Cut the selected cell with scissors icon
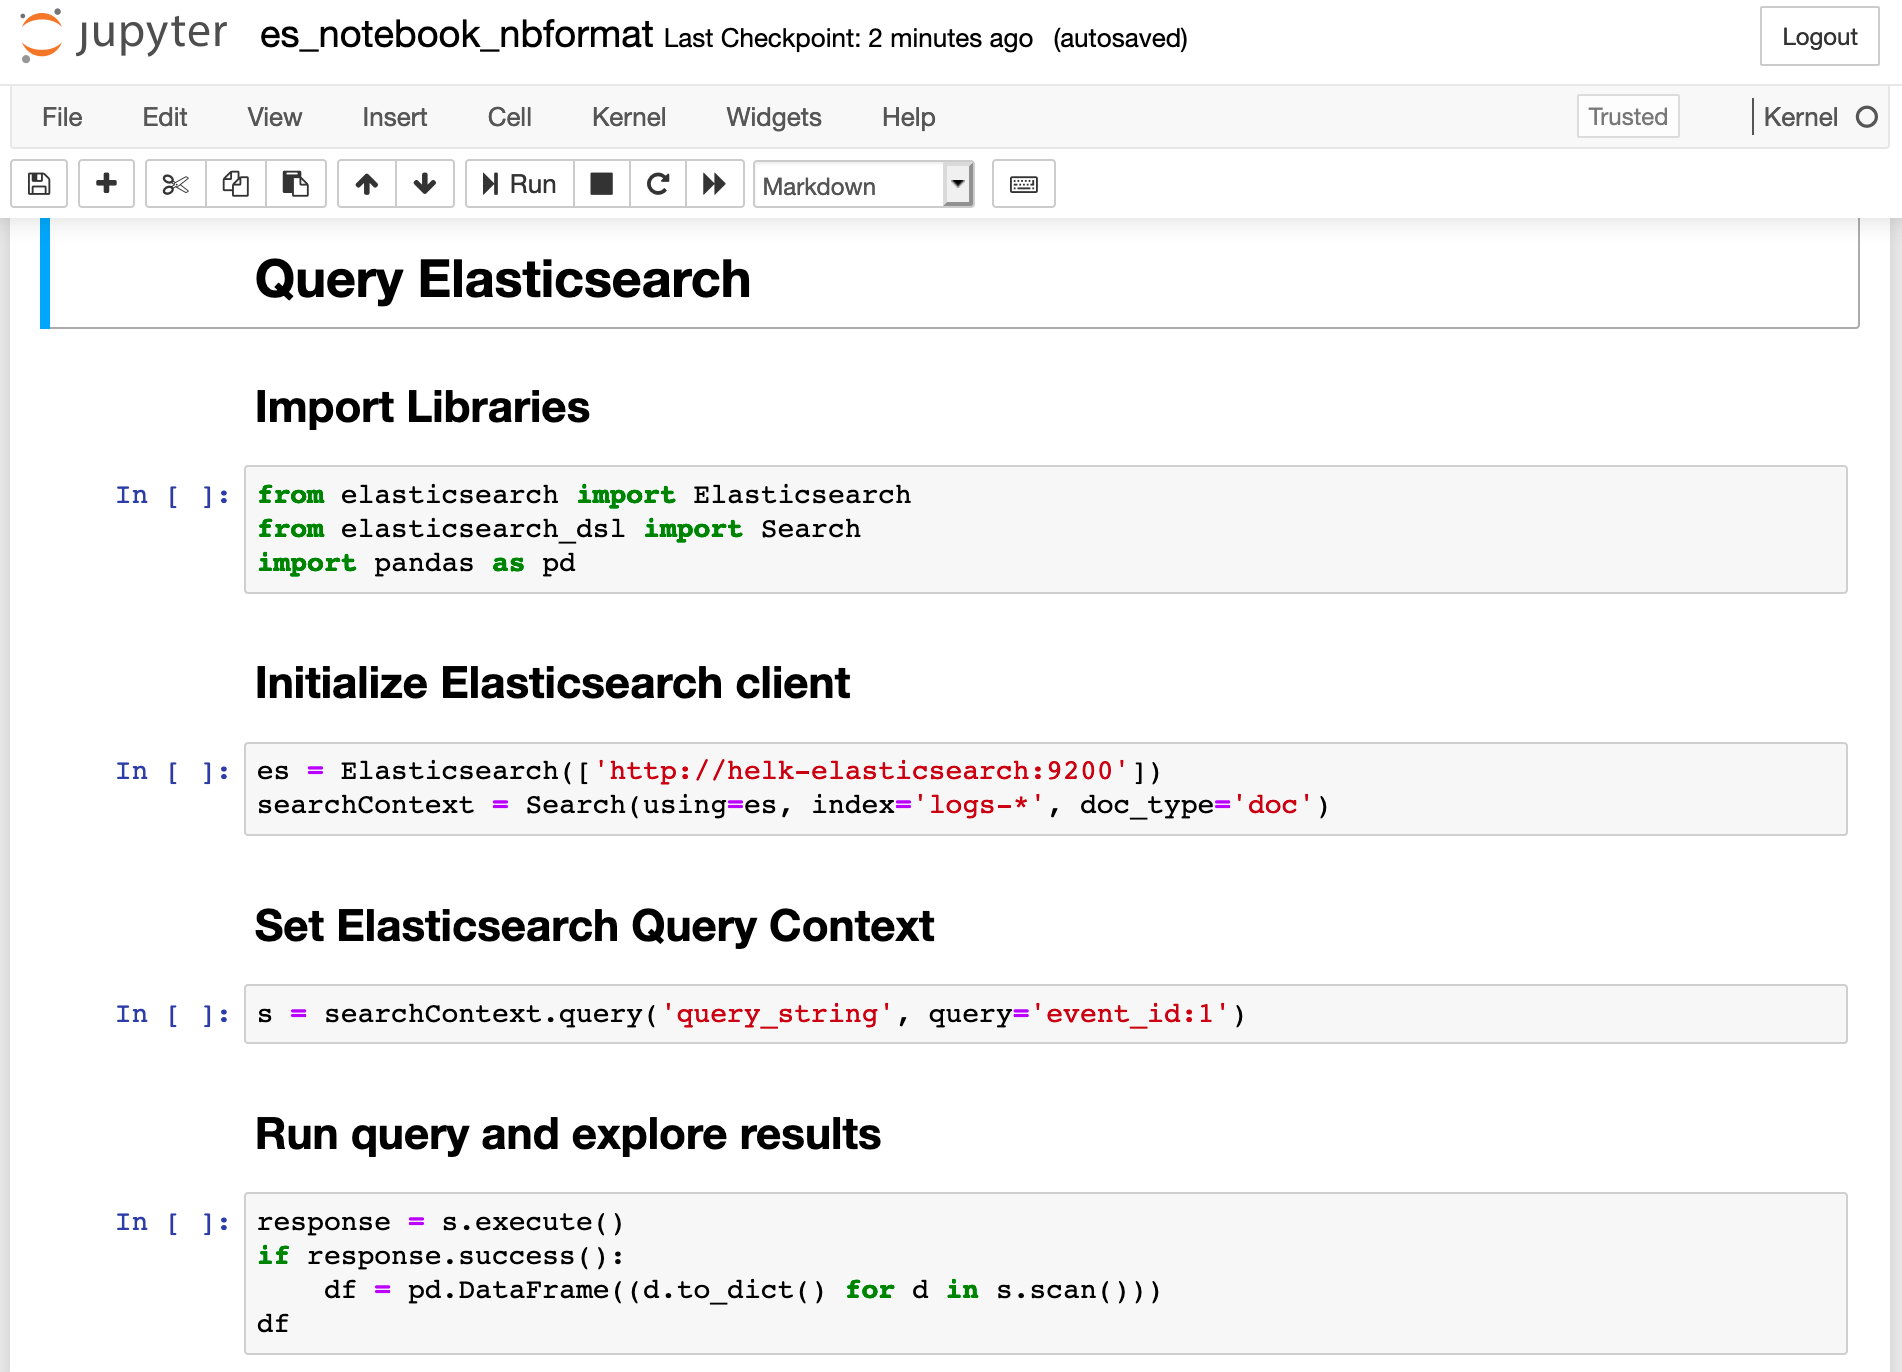This screenshot has height=1372, width=1902. (x=174, y=184)
